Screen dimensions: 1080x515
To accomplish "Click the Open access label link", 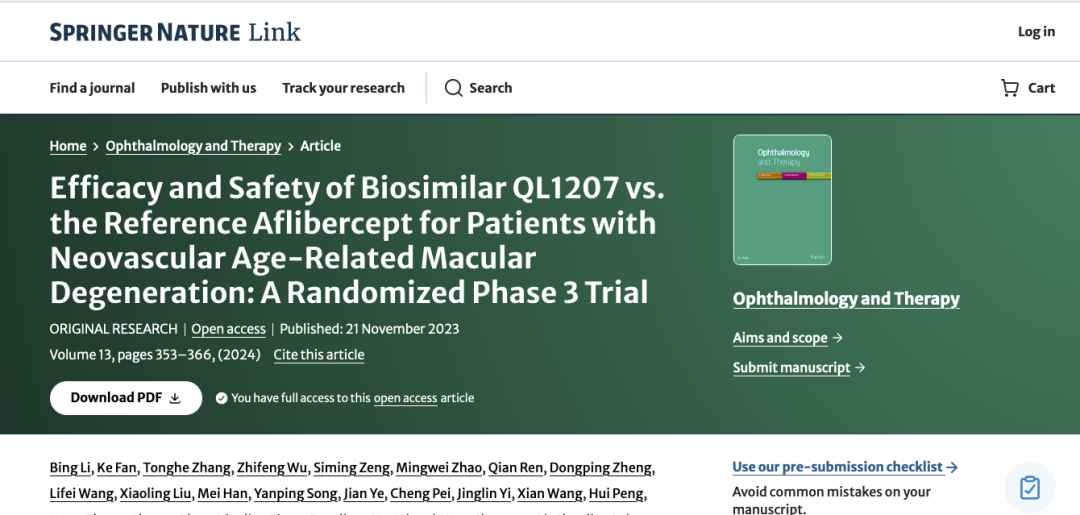I will [229, 329].
